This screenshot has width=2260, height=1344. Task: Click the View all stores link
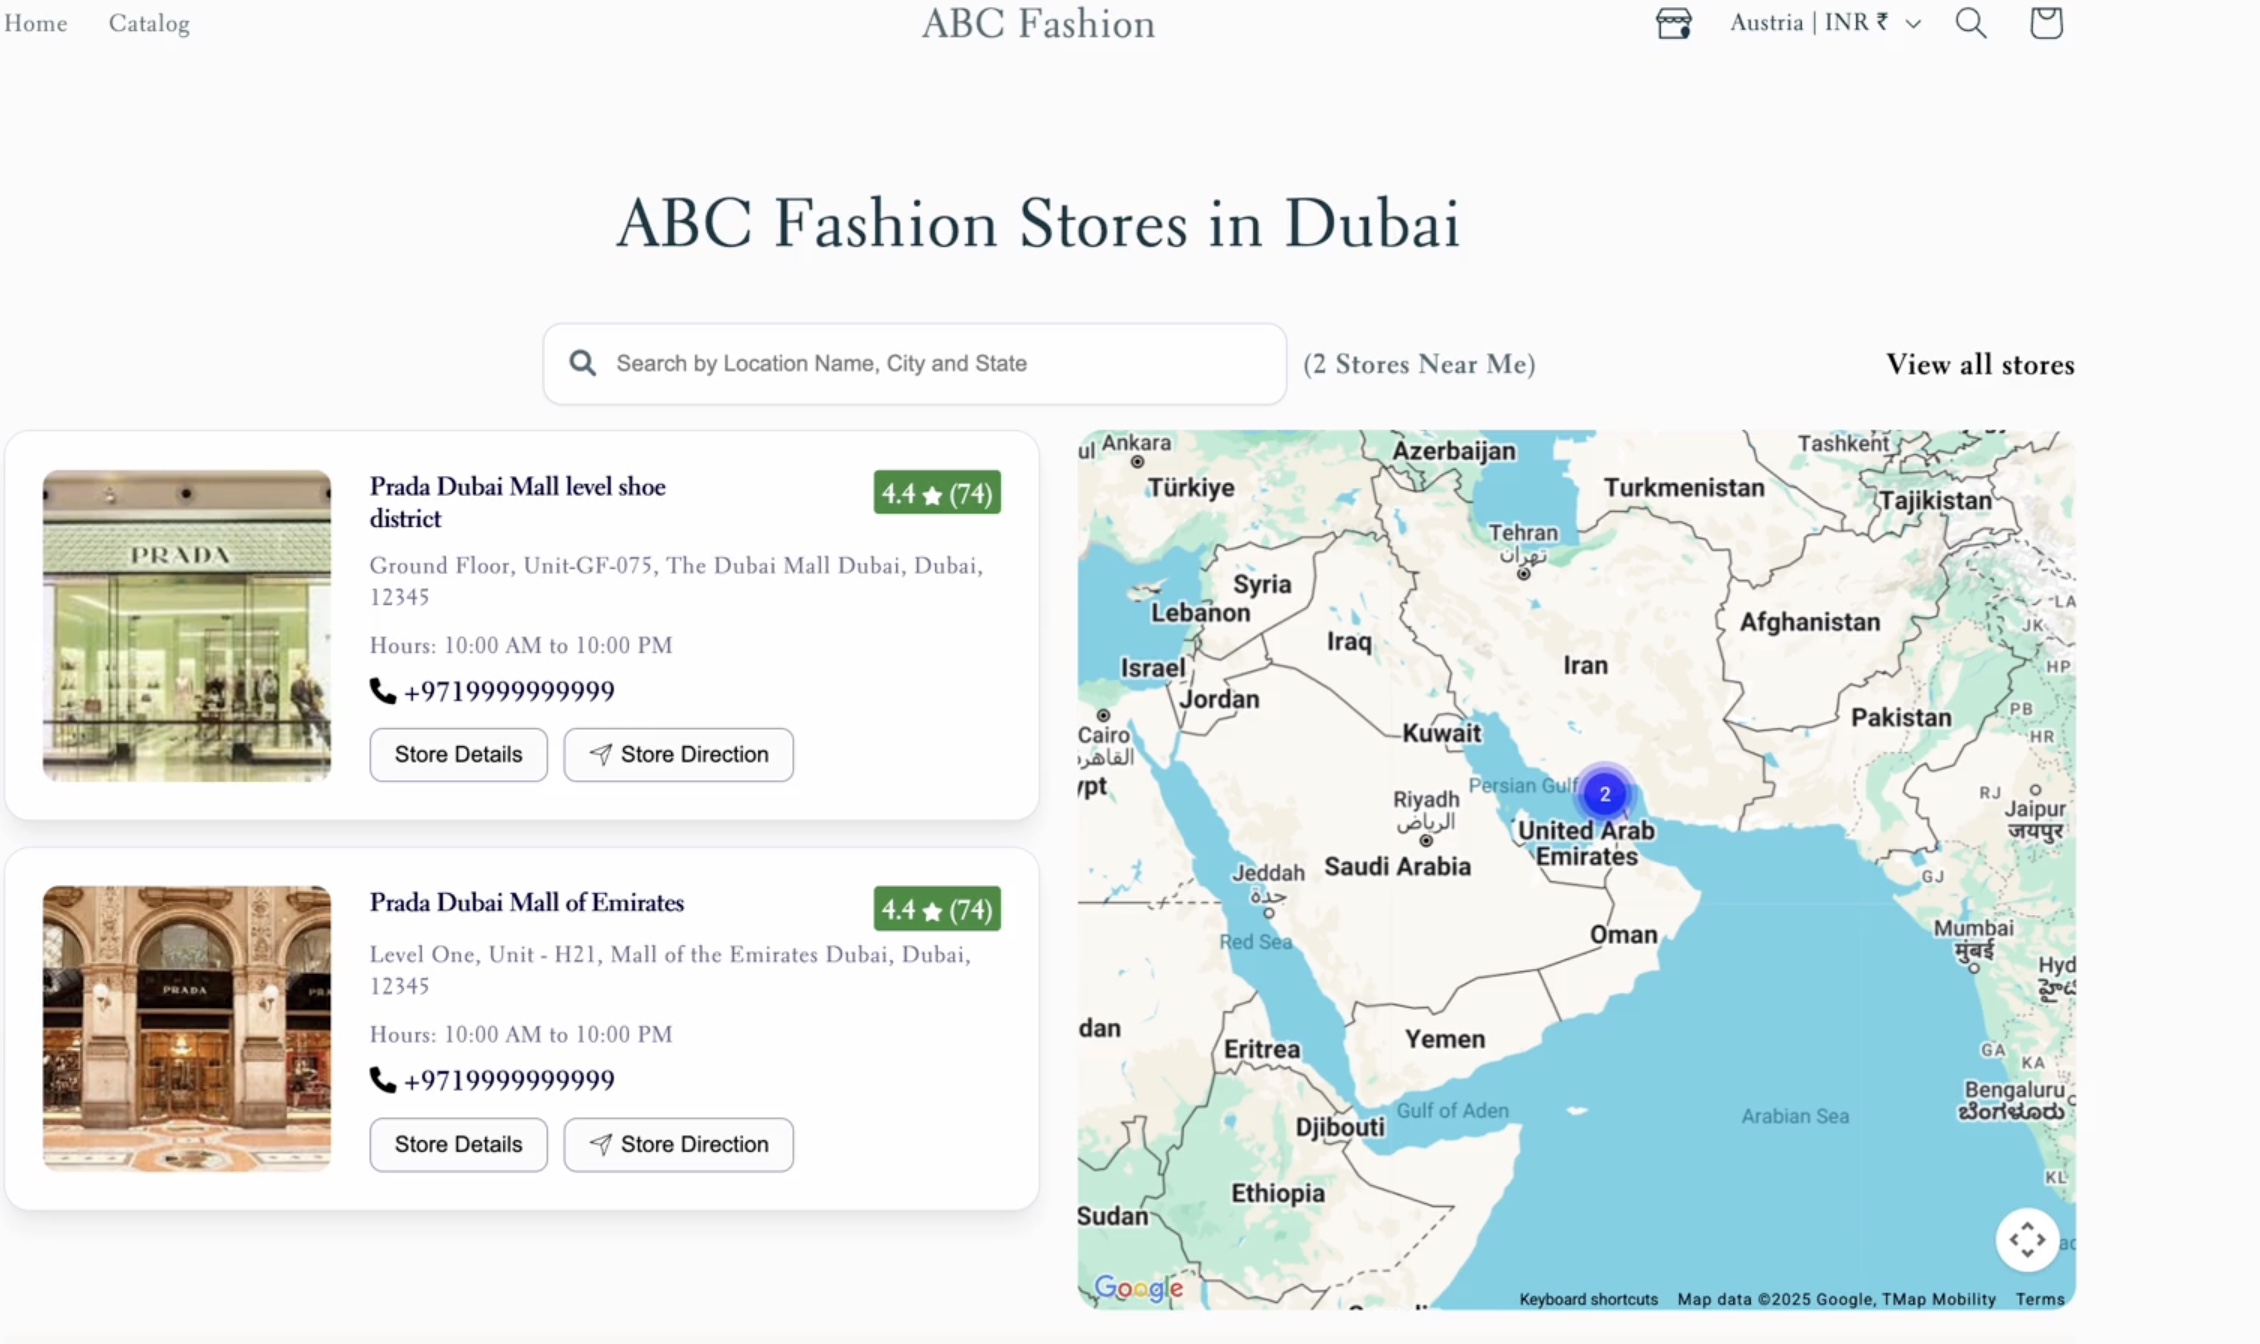click(1979, 364)
